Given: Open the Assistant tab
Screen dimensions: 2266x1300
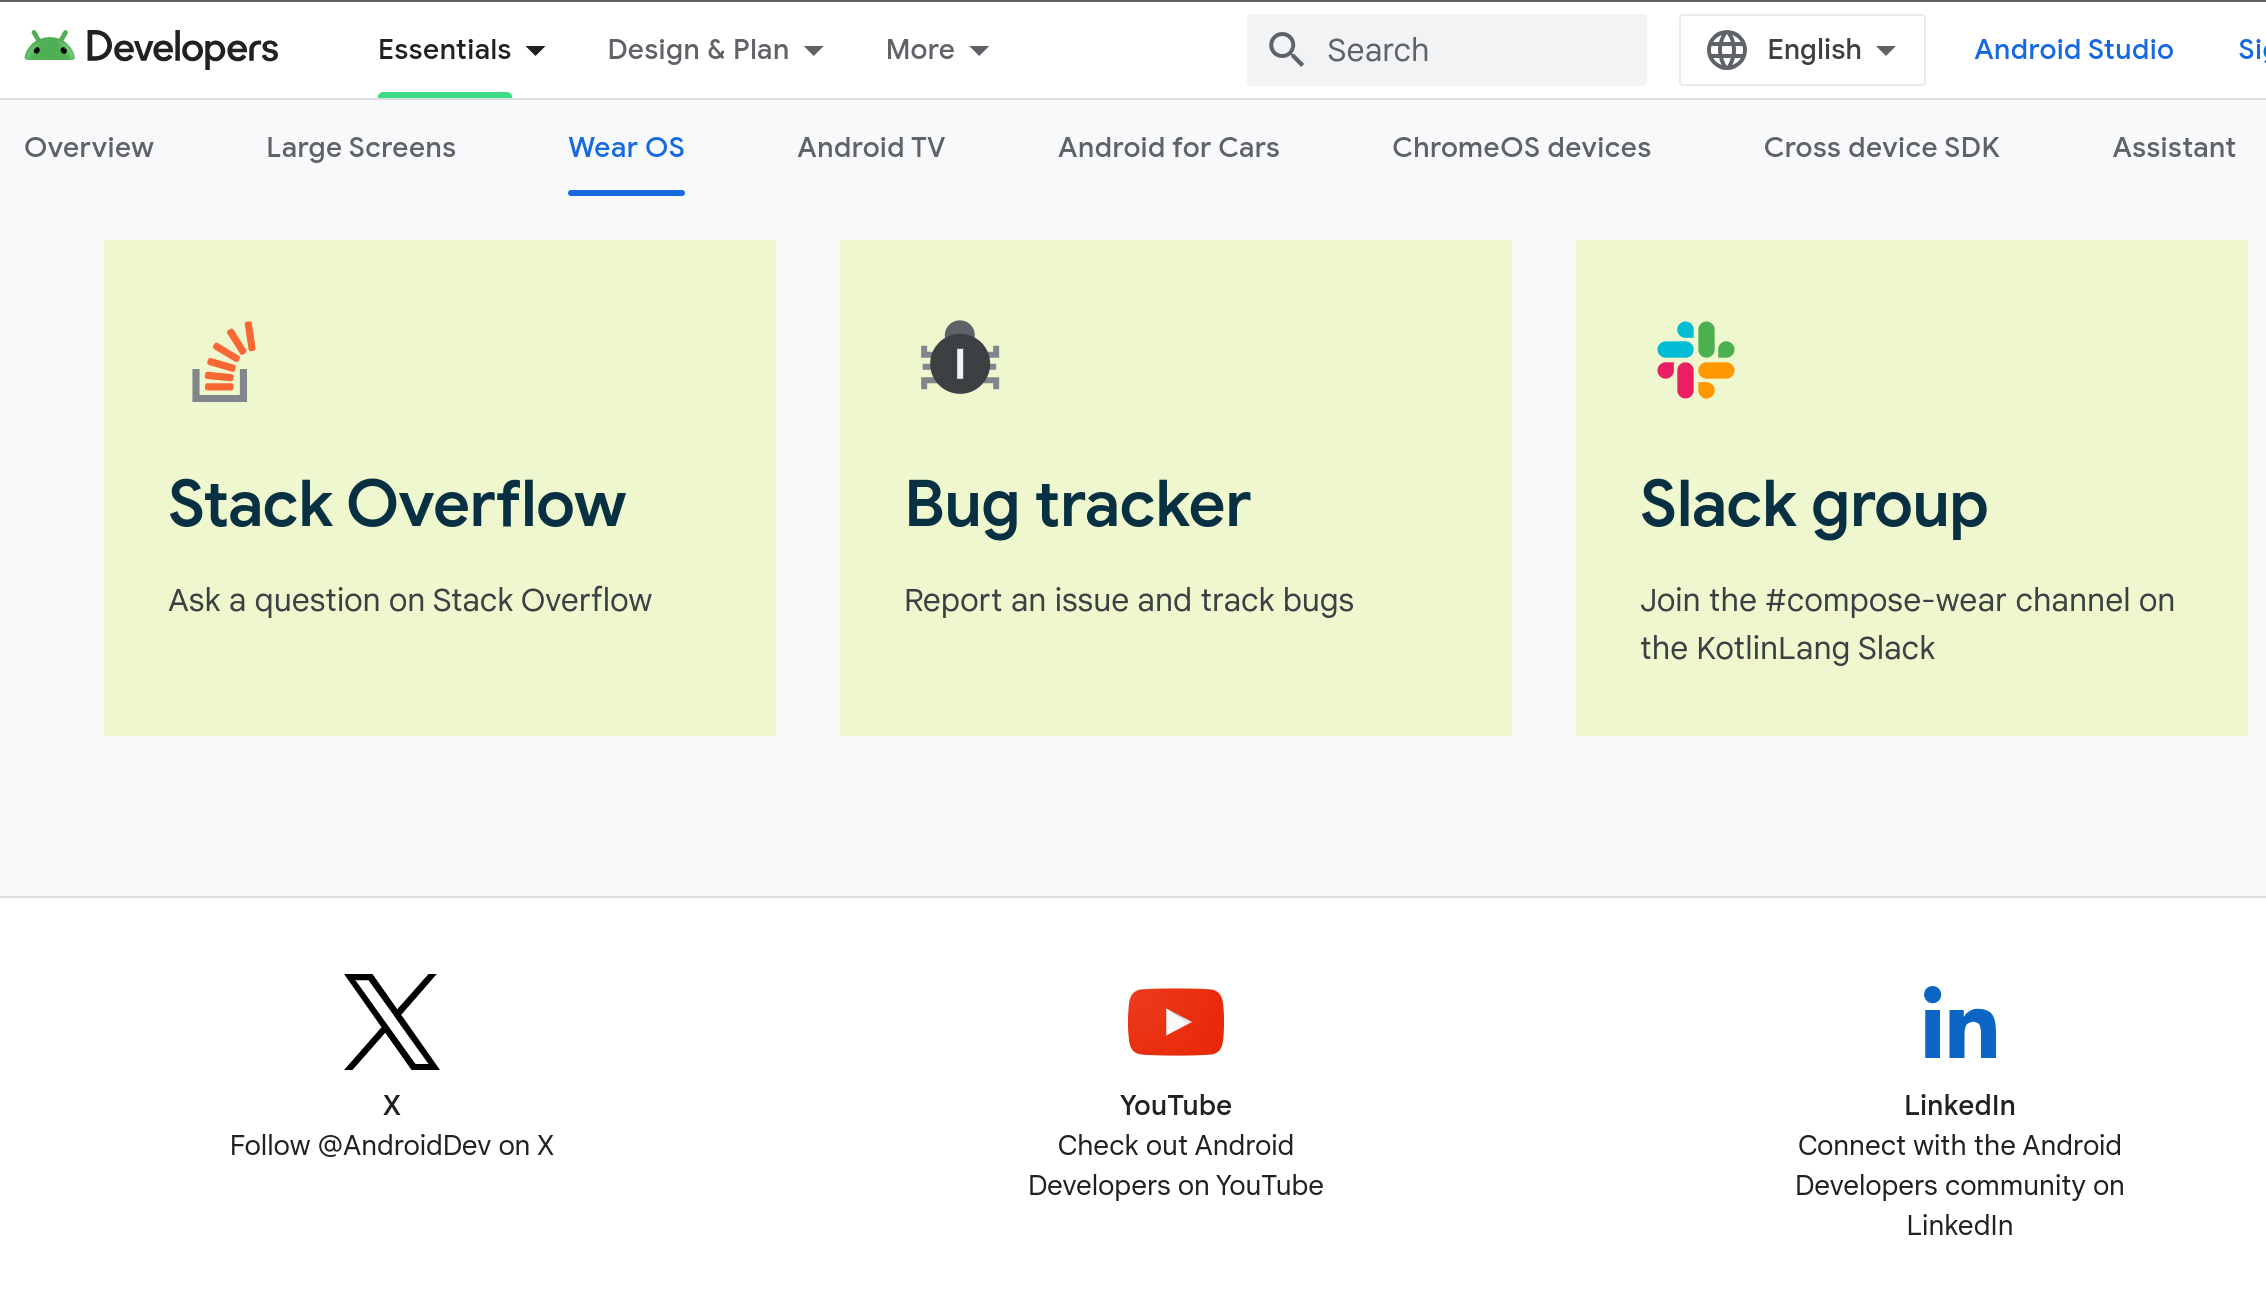Looking at the screenshot, I should click(x=2174, y=147).
